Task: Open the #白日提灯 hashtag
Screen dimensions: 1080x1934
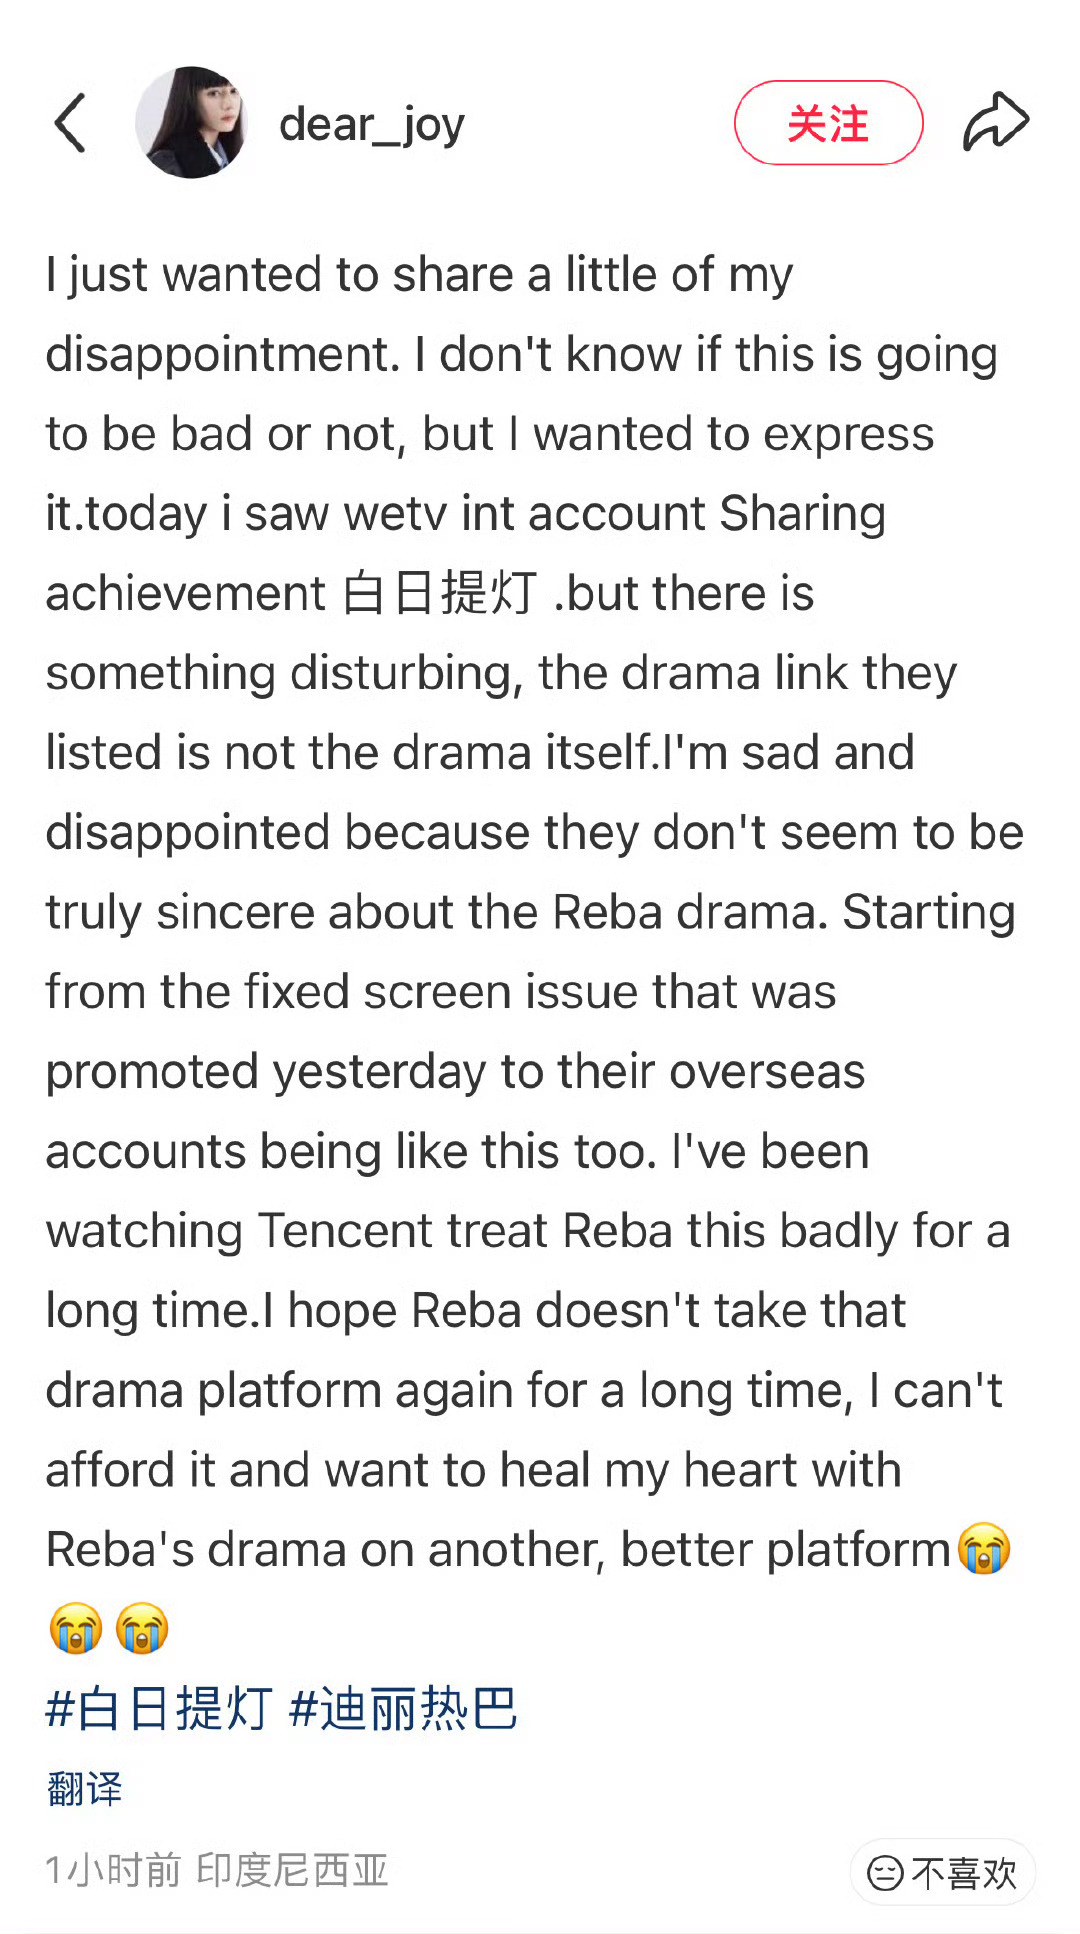Action: pos(159,1708)
